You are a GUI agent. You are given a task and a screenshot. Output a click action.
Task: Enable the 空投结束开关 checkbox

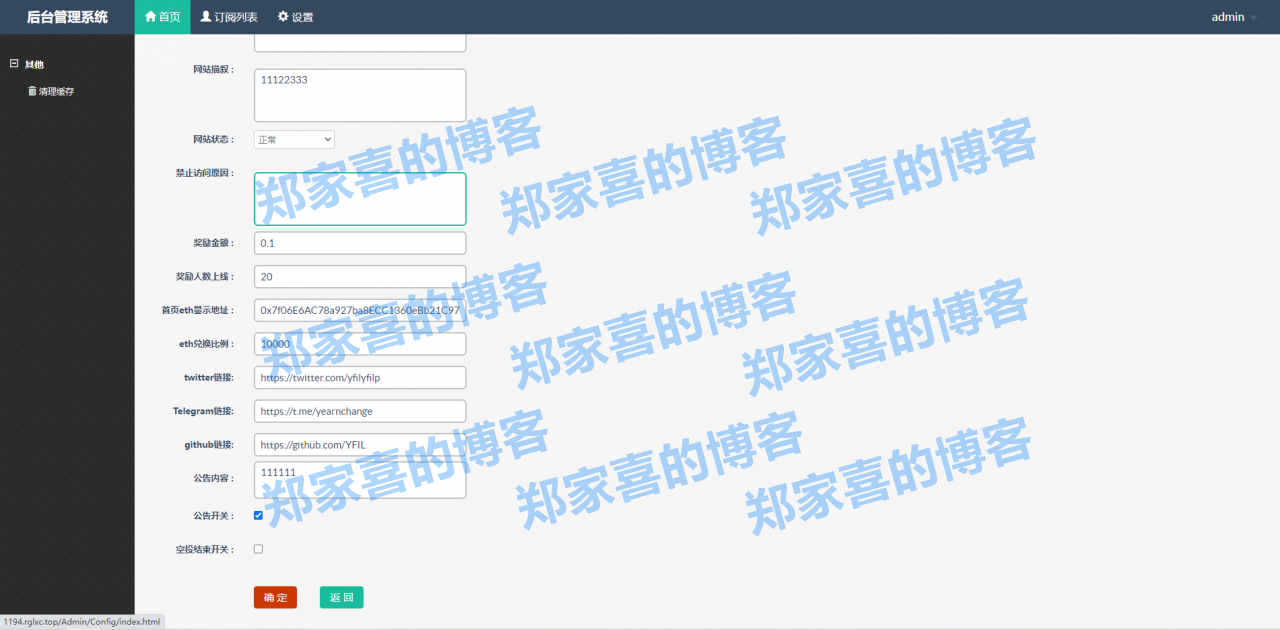[258, 549]
